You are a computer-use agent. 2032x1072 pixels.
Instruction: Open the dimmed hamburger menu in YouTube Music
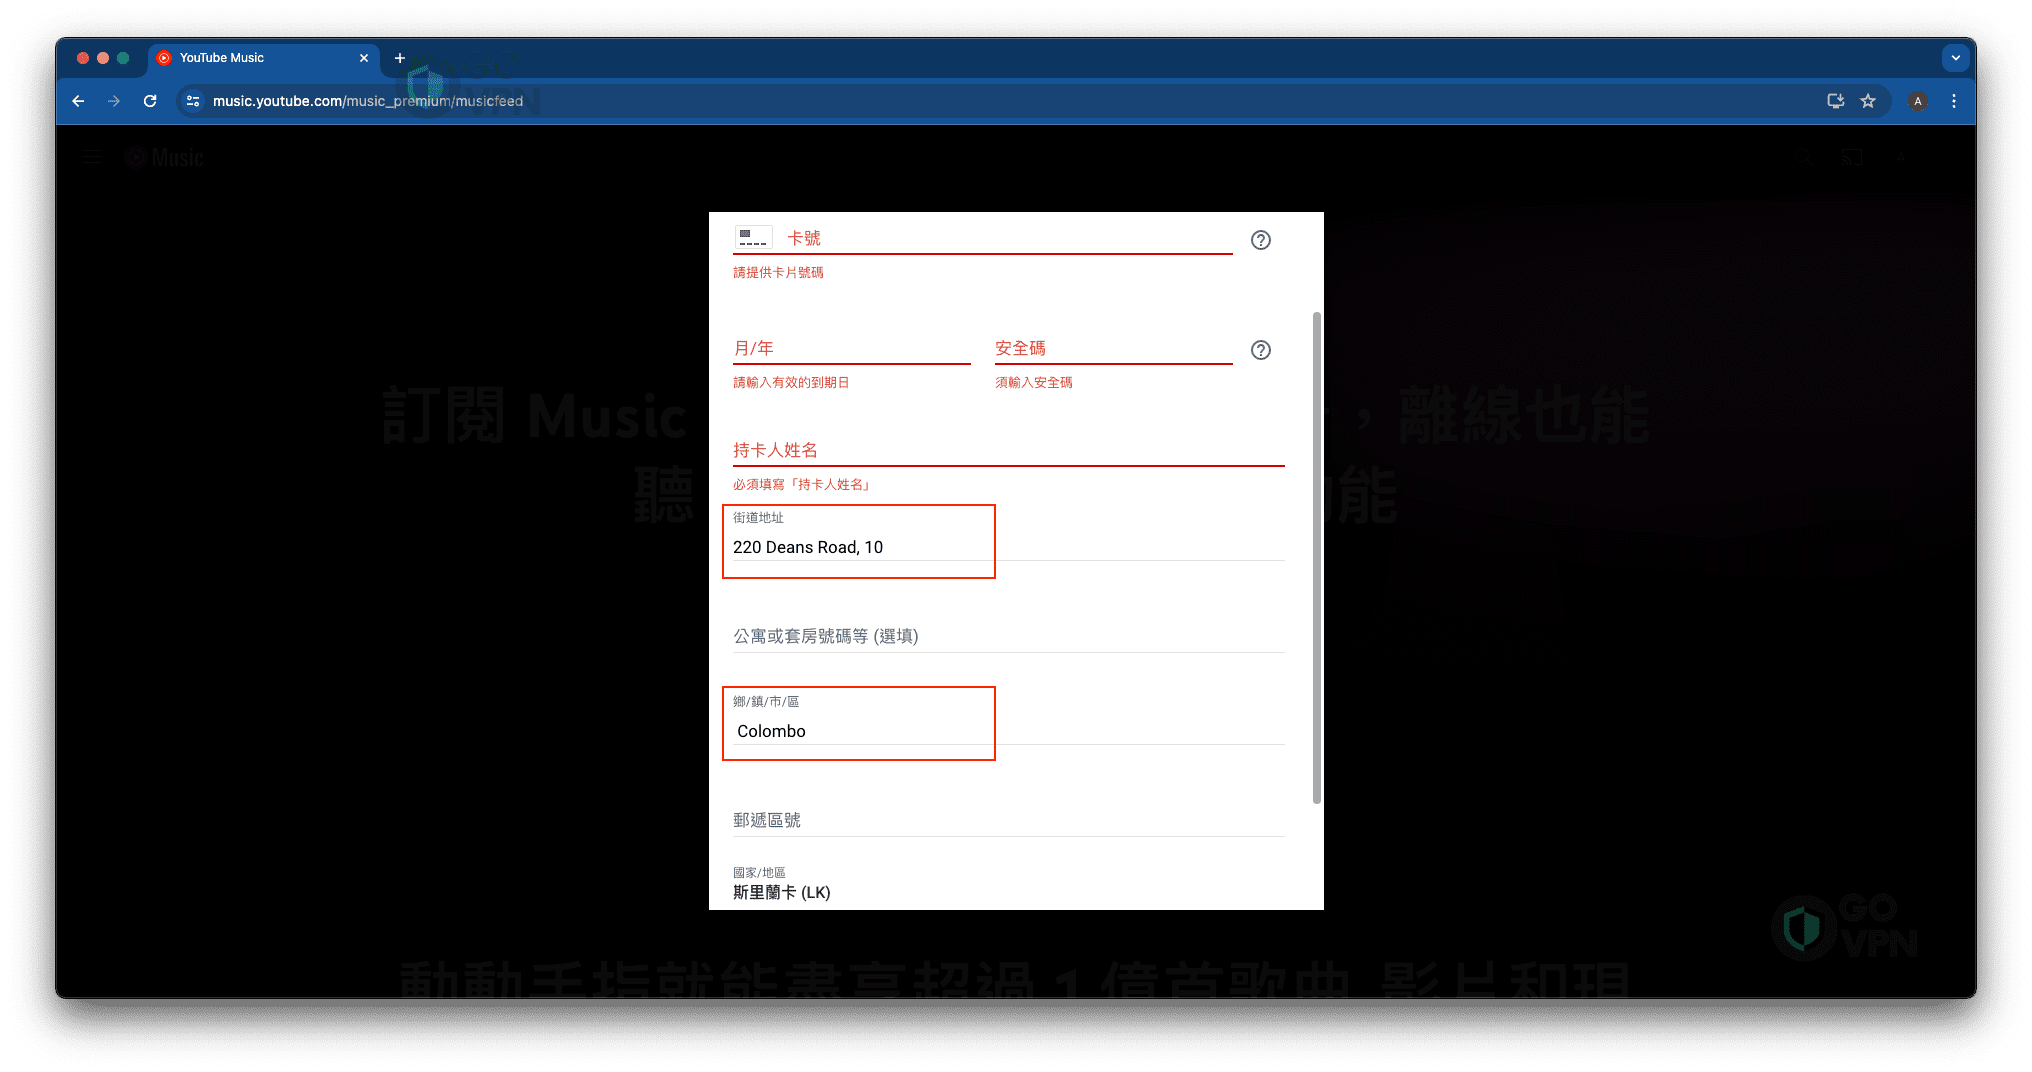tap(93, 157)
